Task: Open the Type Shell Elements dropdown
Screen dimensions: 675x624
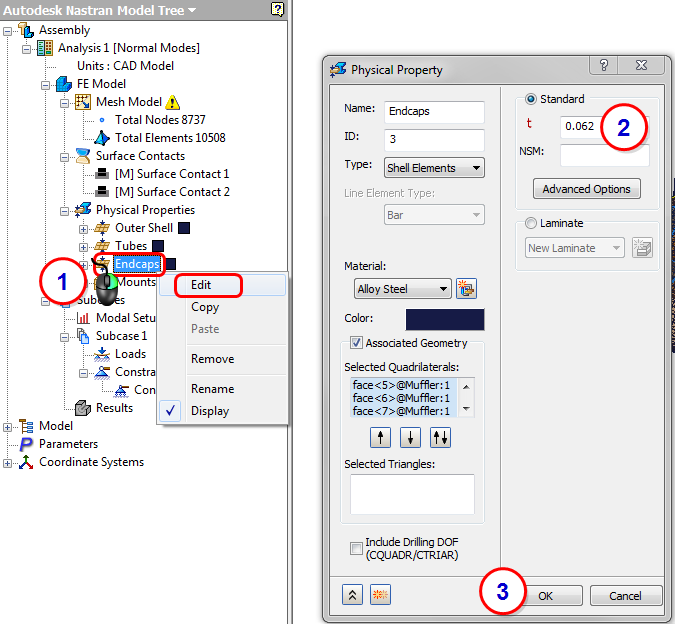Action: [434, 168]
